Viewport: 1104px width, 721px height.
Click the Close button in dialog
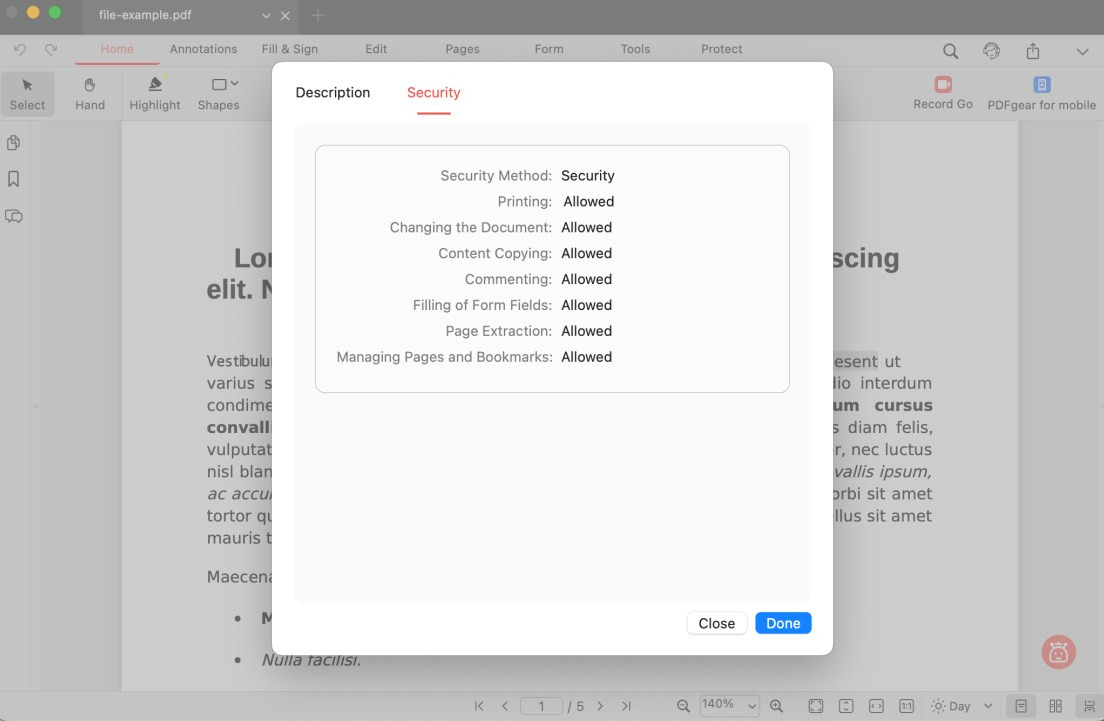point(717,623)
